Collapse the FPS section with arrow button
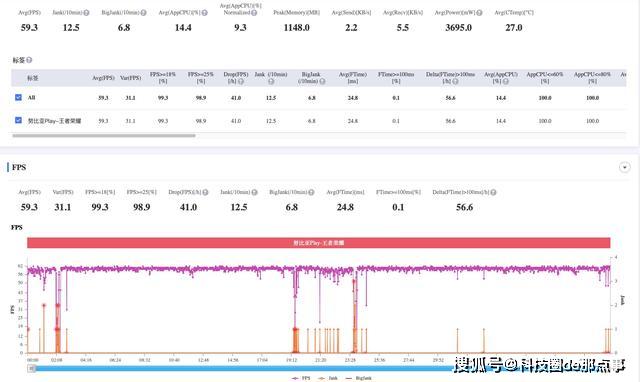Image resolution: width=640 pixels, height=382 pixels. click(x=624, y=167)
